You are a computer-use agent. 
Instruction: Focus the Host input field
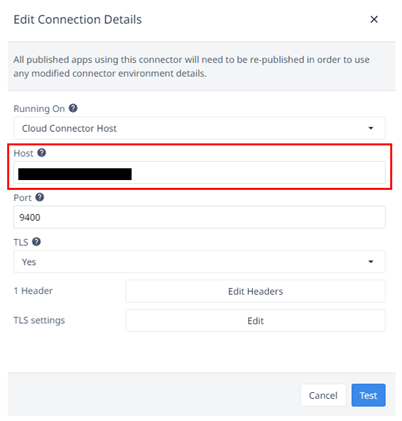point(199,173)
